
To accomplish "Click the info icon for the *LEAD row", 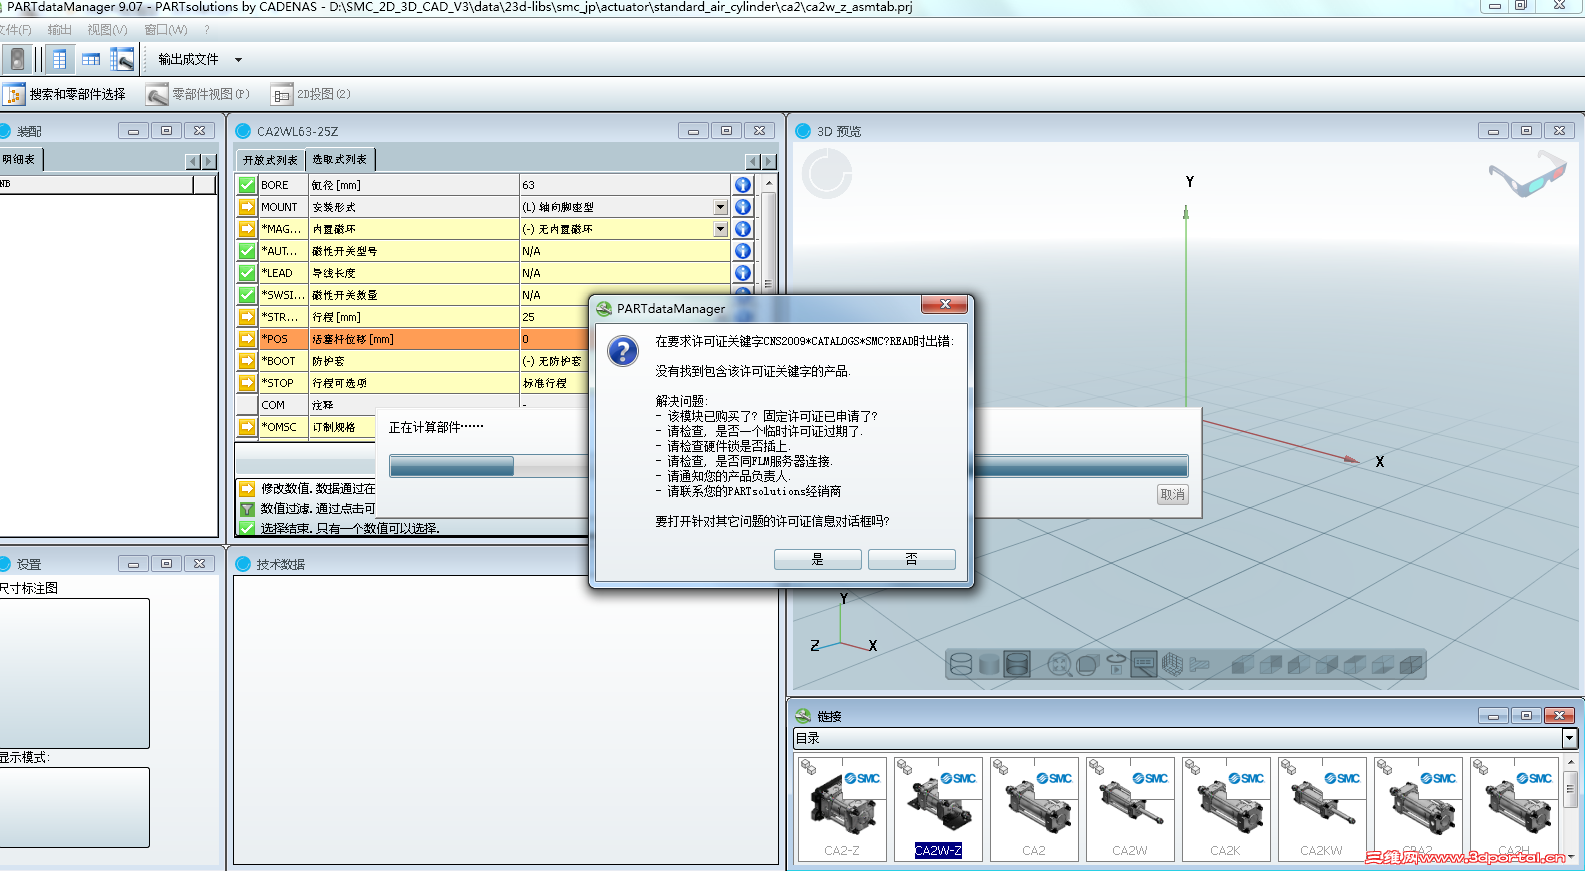I will pos(743,273).
